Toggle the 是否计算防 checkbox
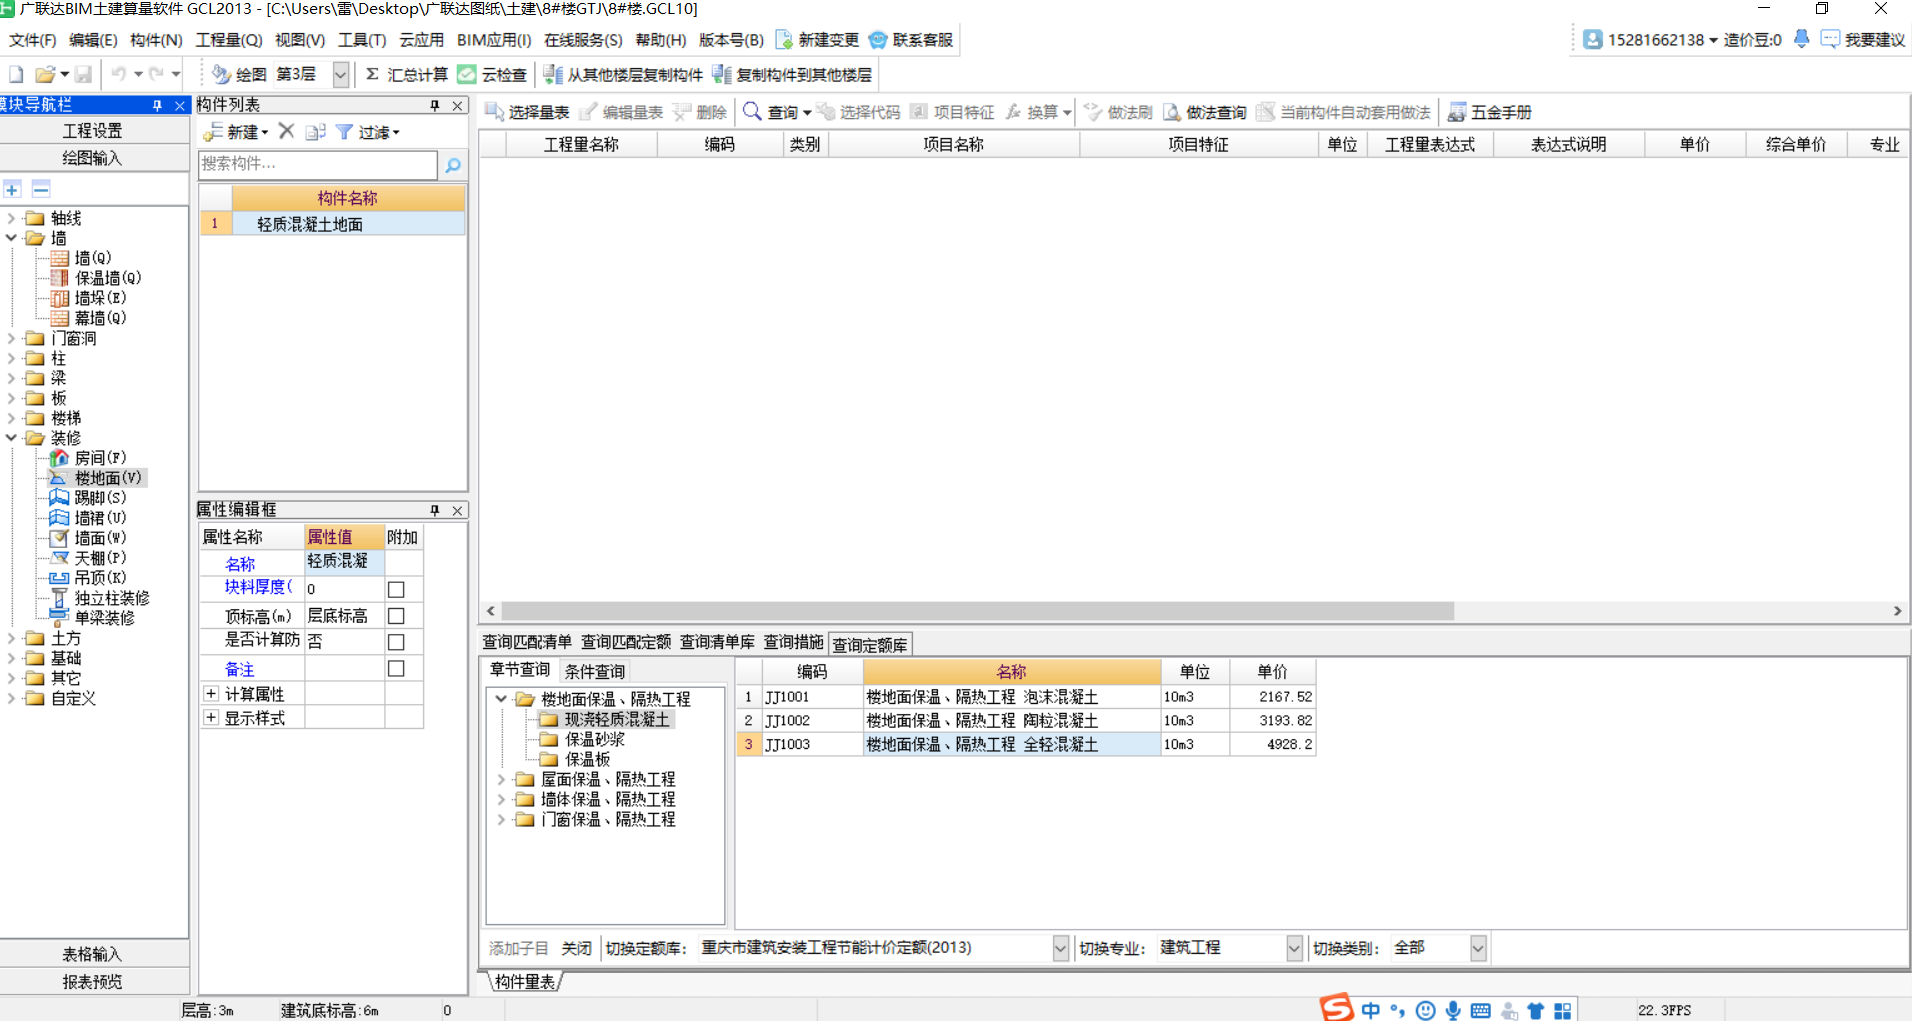 click(396, 642)
